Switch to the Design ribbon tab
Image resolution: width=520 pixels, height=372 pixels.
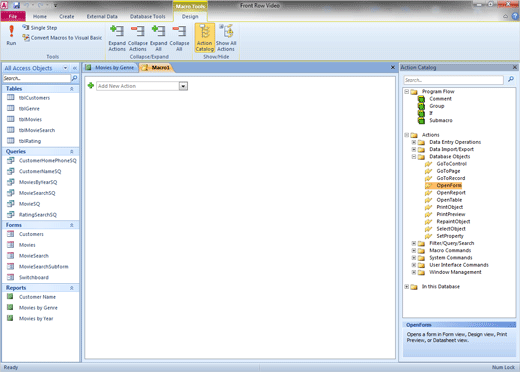click(x=190, y=16)
